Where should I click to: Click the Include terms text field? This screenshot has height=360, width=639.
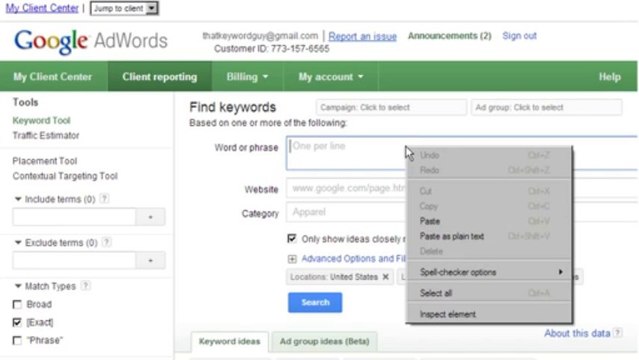(x=74, y=217)
